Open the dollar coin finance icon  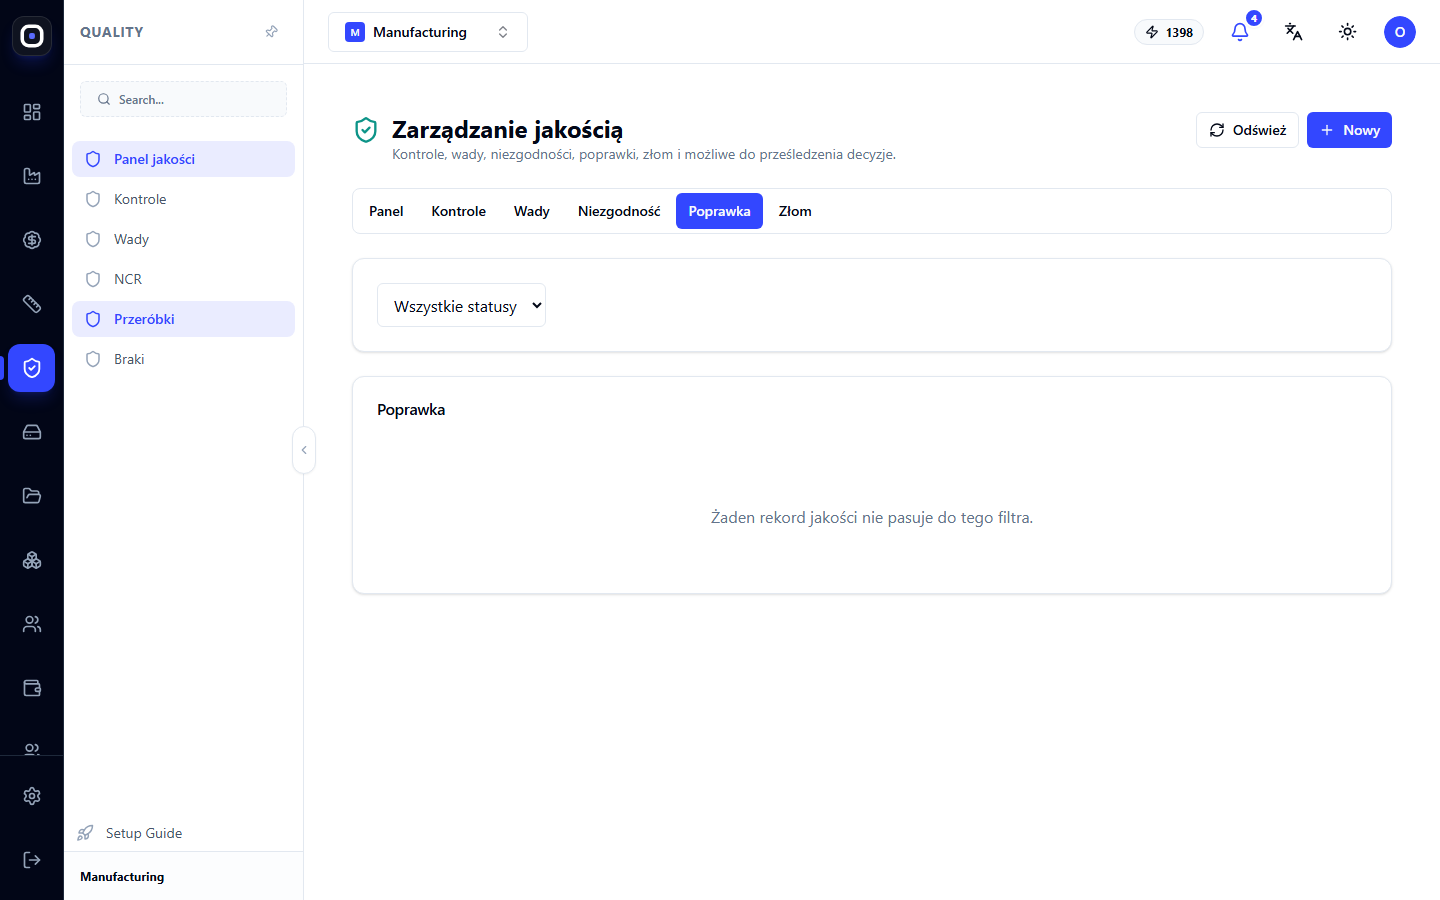32,240
